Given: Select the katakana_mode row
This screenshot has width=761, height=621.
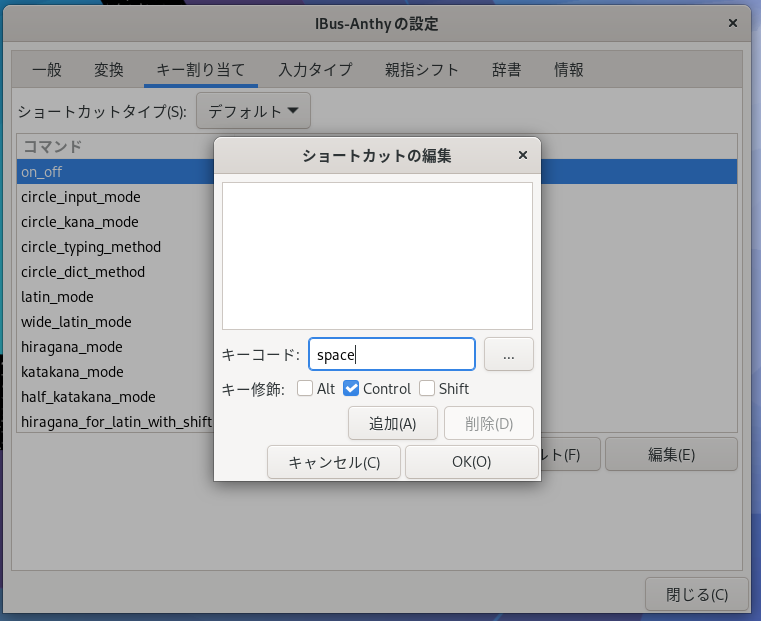Looking at the screenshot, I should click(116, 372).
